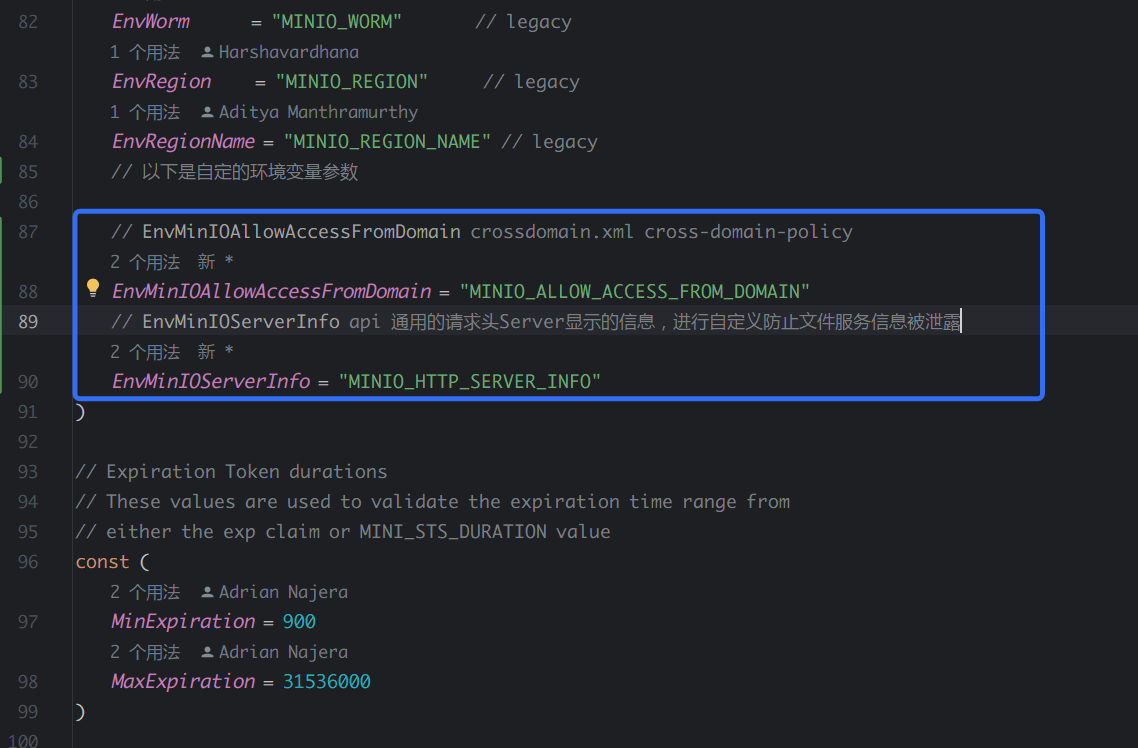Click the const keyword on line 96
1138x748 pixels.
point(102,562)
